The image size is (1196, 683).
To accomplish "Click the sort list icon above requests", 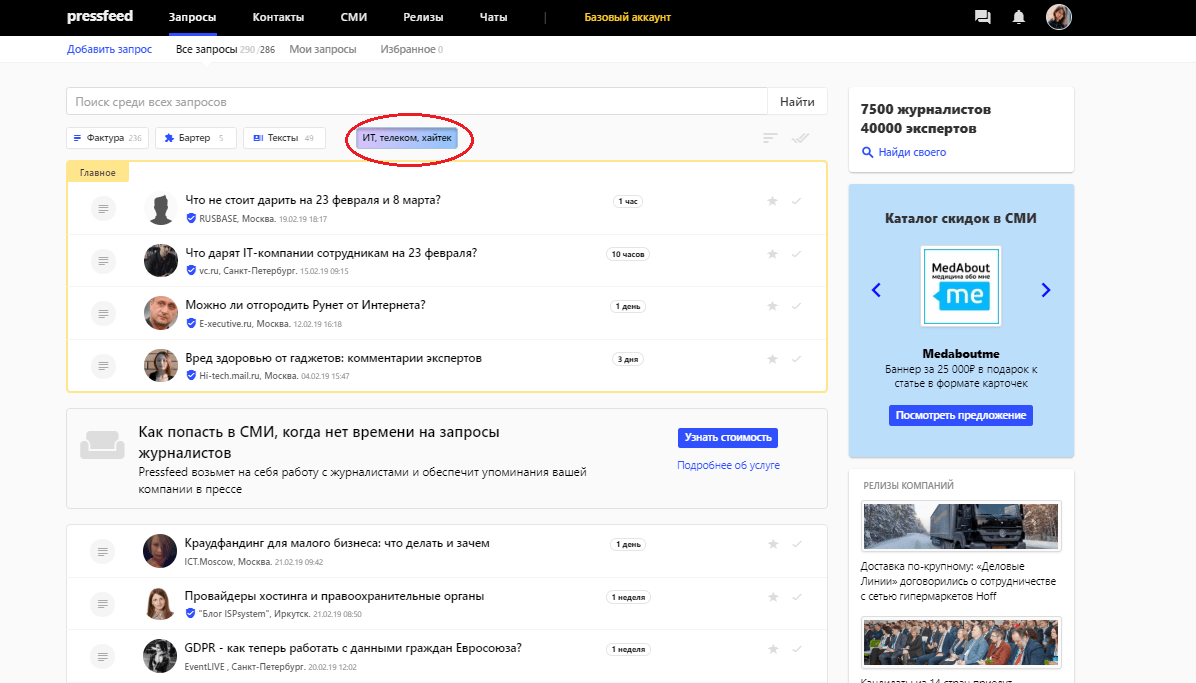I will pyautogui.click(x=770, y=139).
